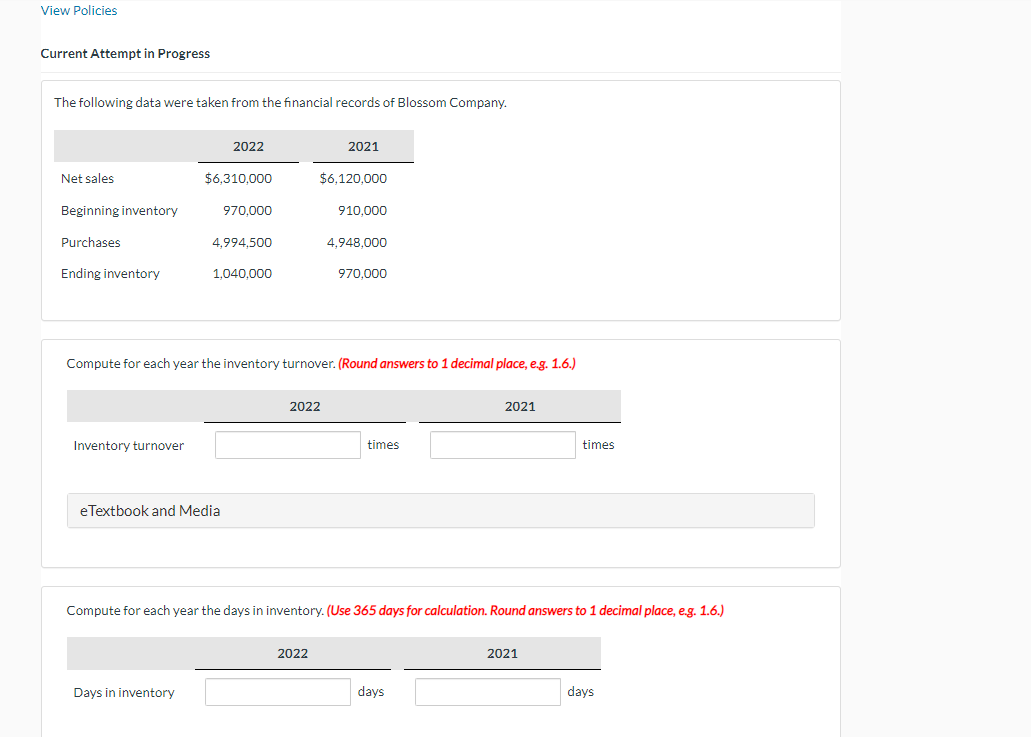
Task: Click the 2022 header above turnover inputs
Action: tap(305, 406)
